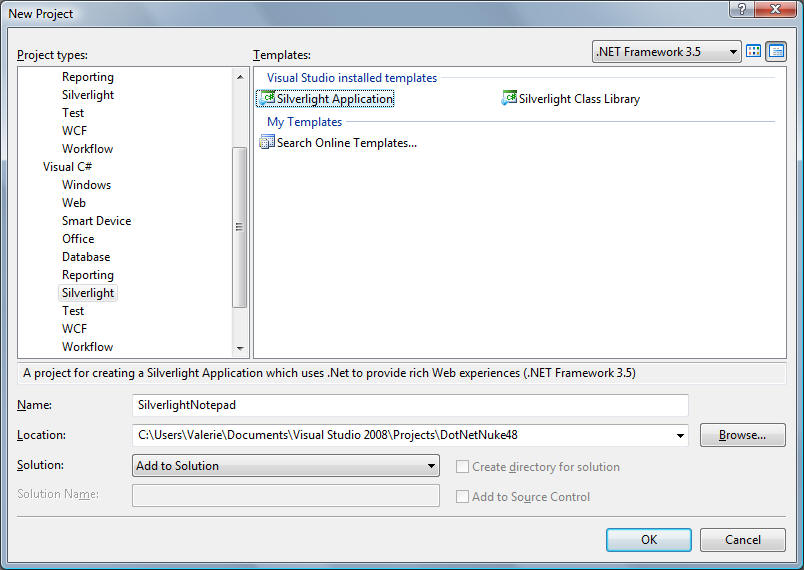Switch to small icons view

[x=776, y=51]
